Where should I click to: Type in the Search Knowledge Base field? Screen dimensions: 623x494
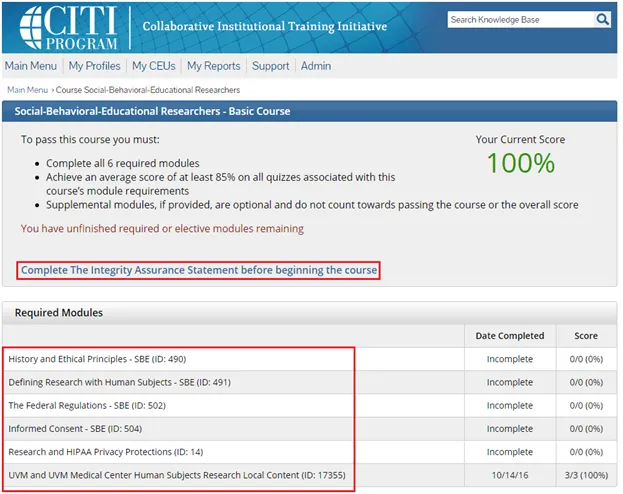520,19
